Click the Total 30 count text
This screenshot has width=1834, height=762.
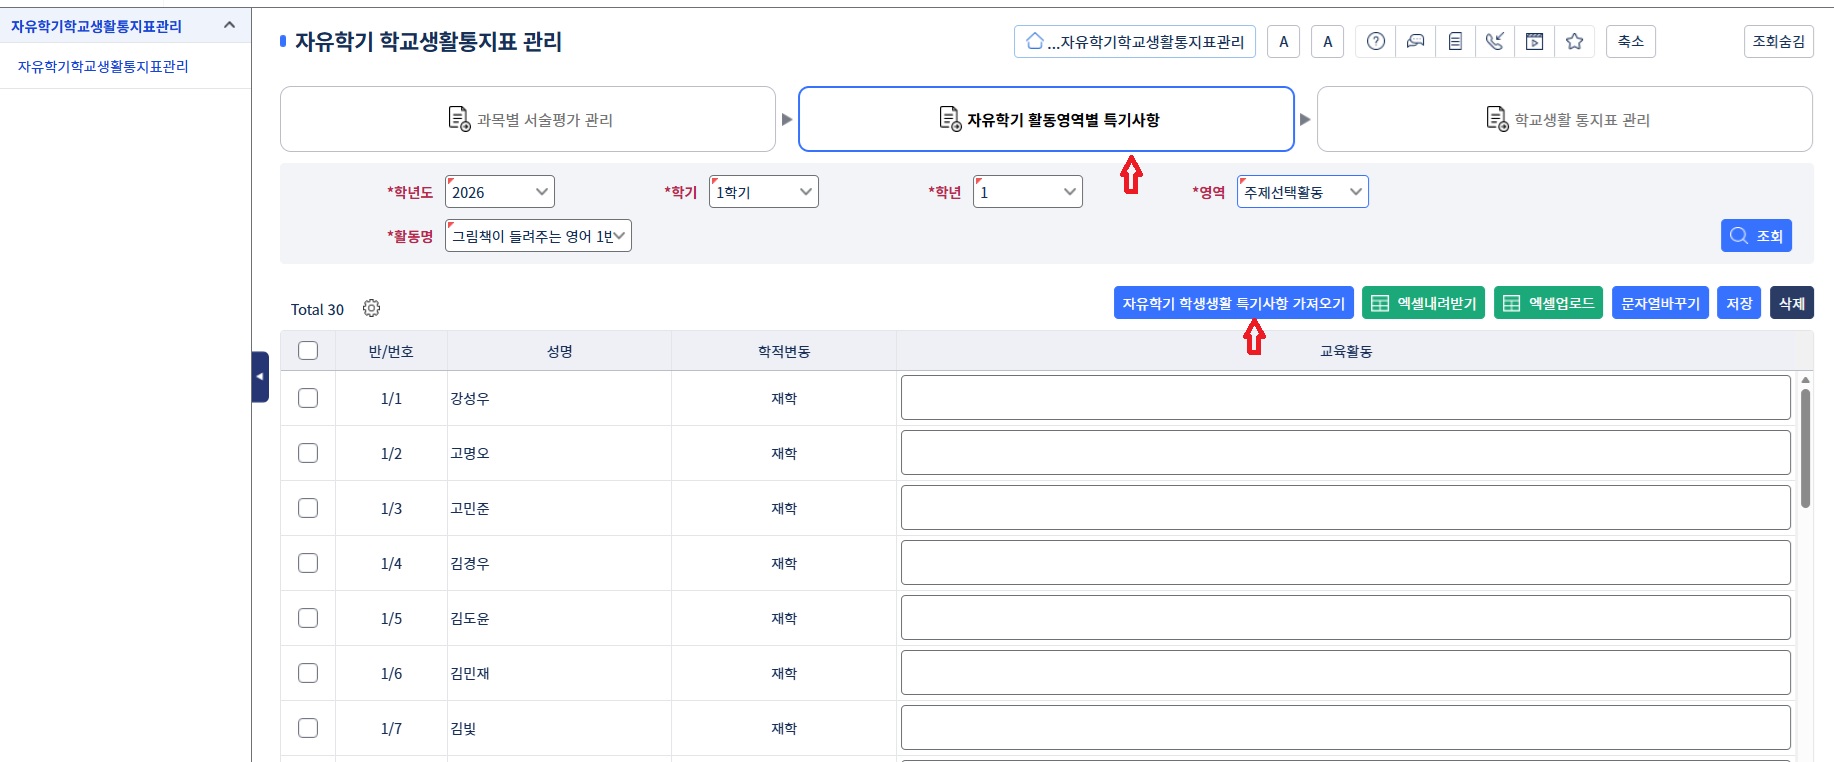coord(317,309)
